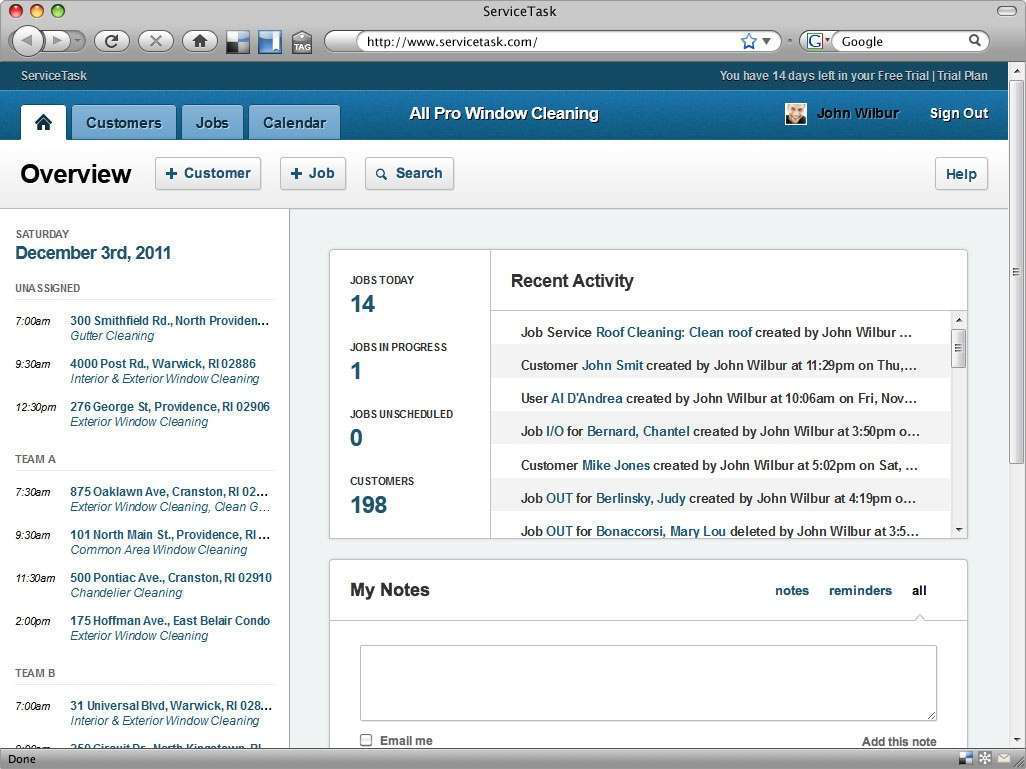Open the John Smit customer link
Viewport: 1026px width, 769px height.
point(612,365)
